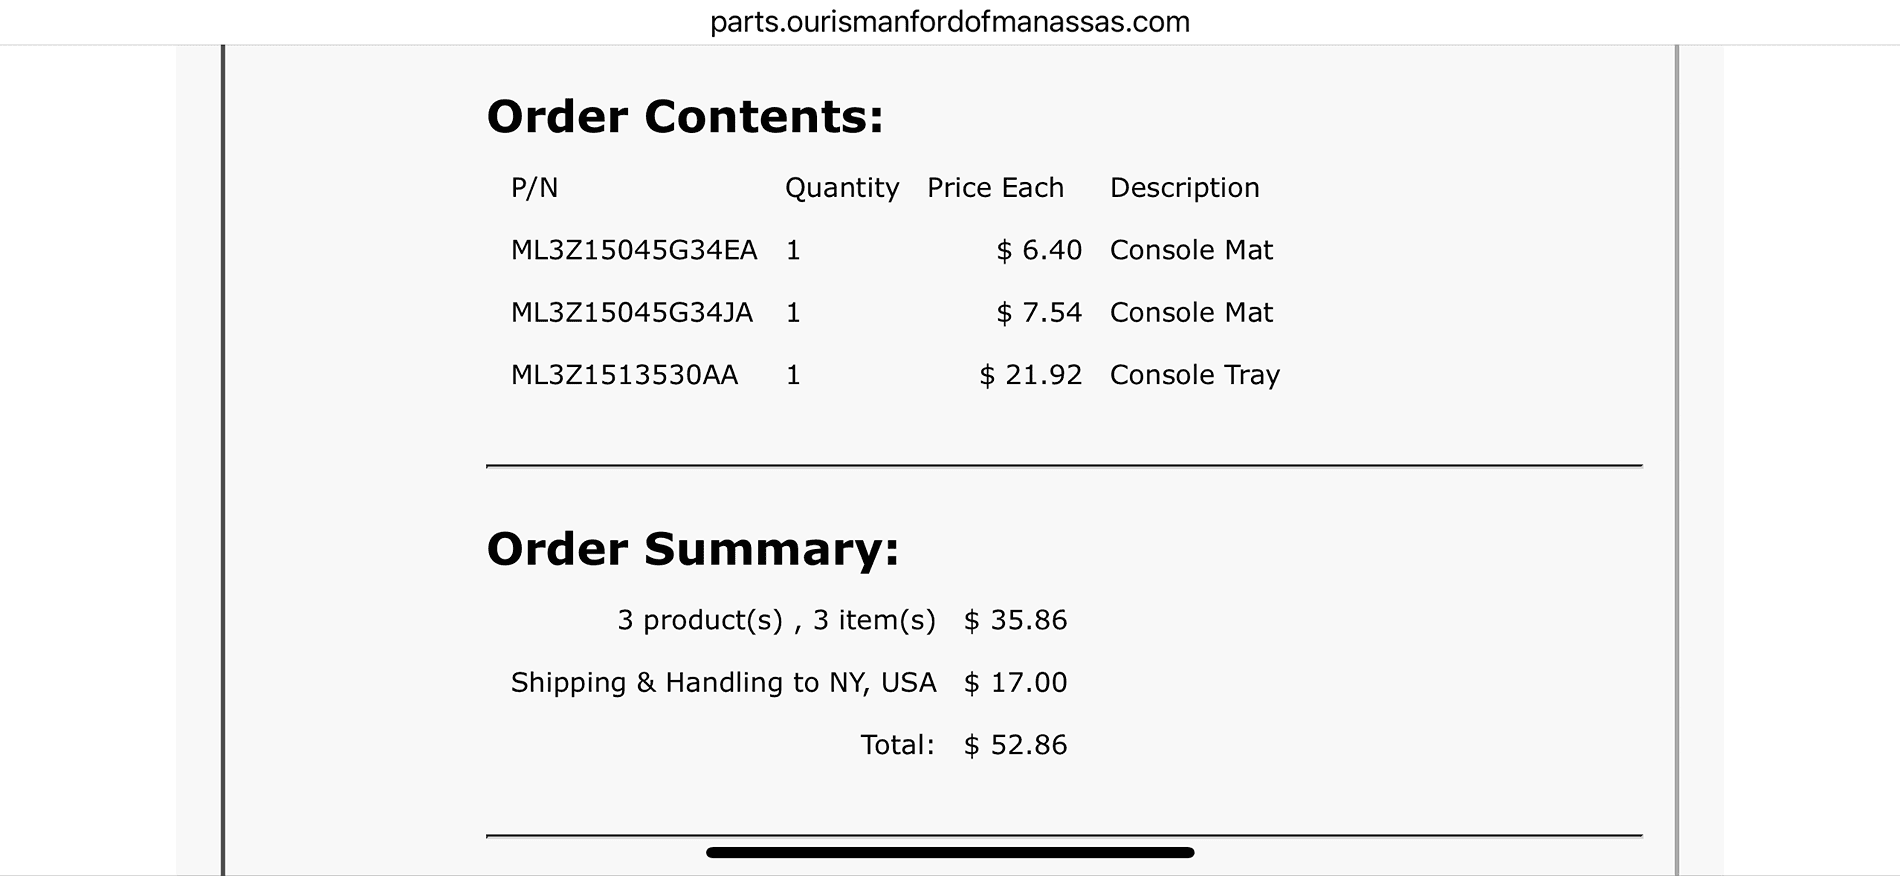Select part number ML3Z1513530AA
This screenshot has width=1900, height=876.
click(624, 375)
